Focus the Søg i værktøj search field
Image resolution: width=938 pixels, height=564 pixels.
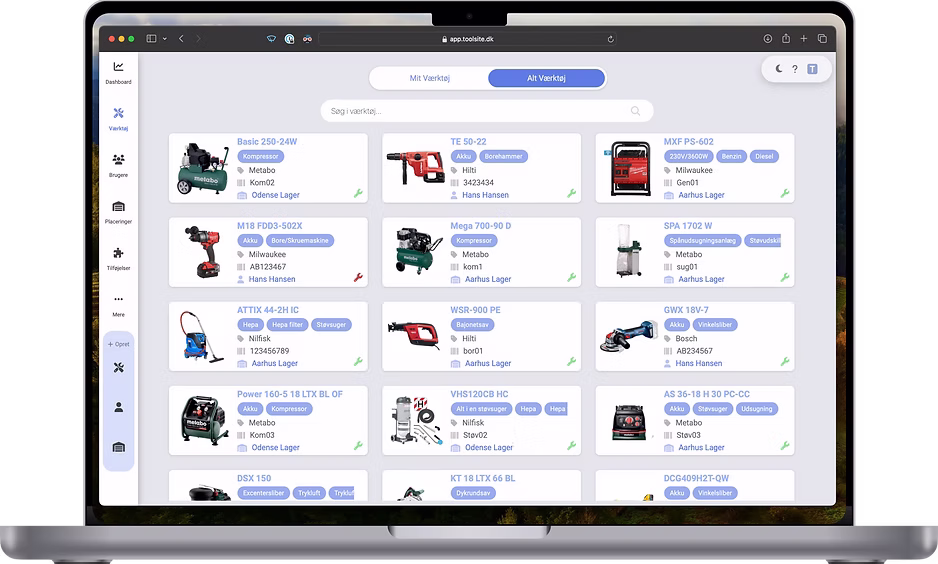(x=486, y=111)
